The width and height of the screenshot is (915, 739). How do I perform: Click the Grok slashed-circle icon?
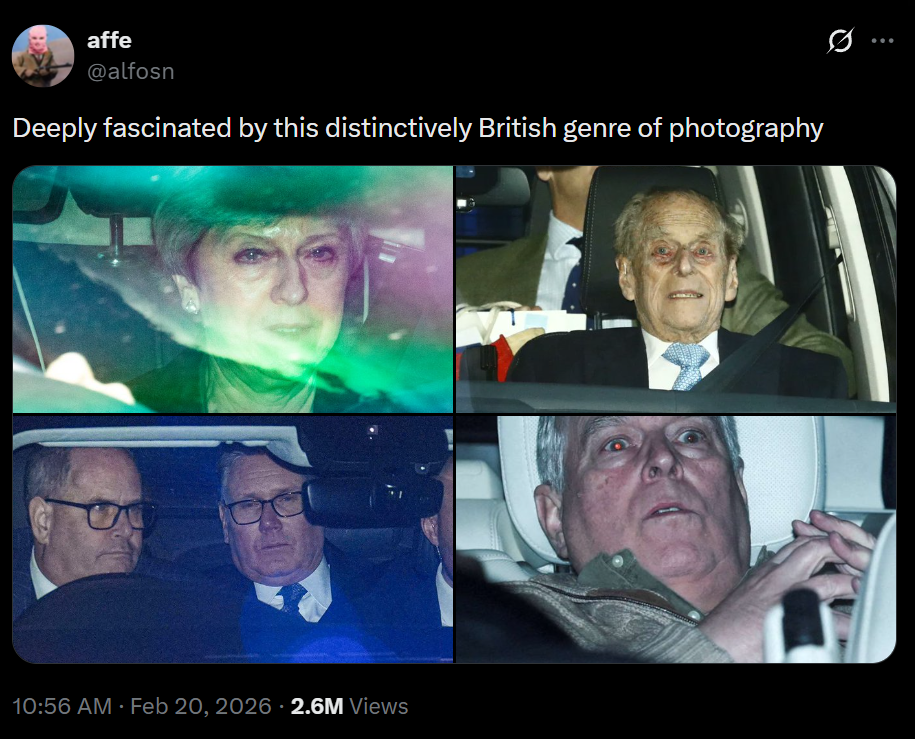tap(840, 40)
